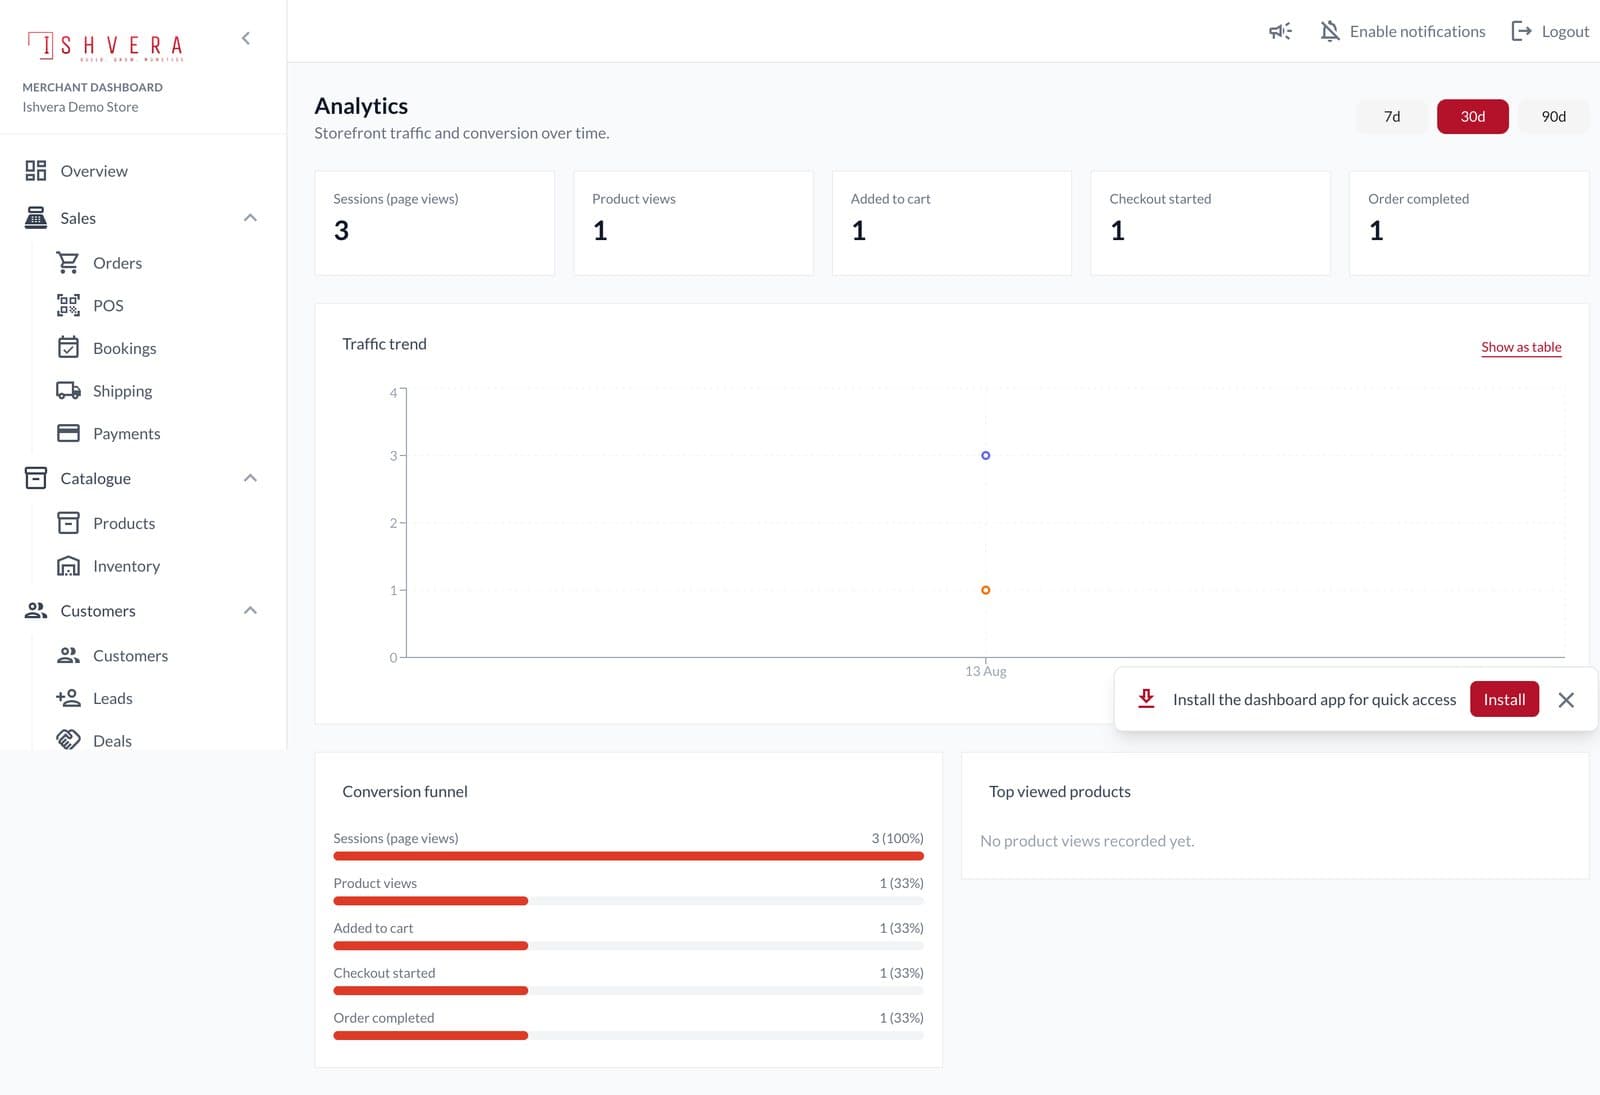Click the muted bell notifications icon
Image resolution: width=1600 pixels, height=1095 pixels.
click(1330, 31)
